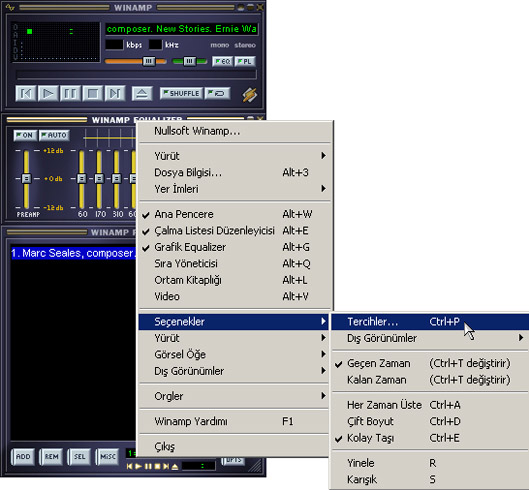
Task: Expand the Orgler submenu
Action: (234, 396)
